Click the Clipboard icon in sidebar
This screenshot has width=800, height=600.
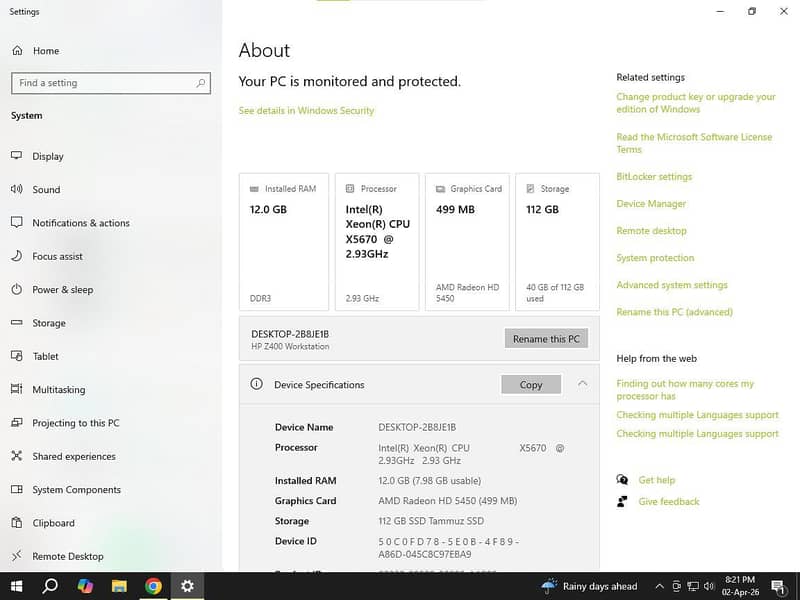16,522
